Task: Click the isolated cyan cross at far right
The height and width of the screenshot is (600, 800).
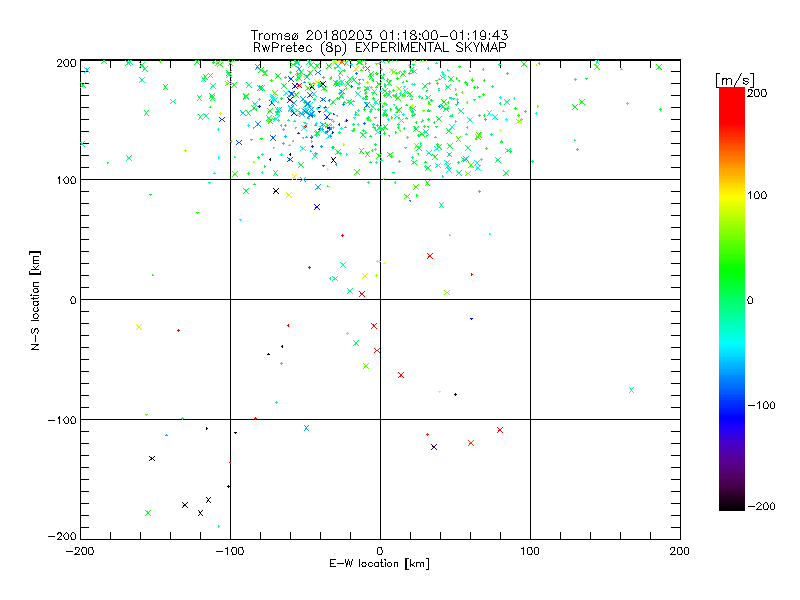Action: point(631,390)
